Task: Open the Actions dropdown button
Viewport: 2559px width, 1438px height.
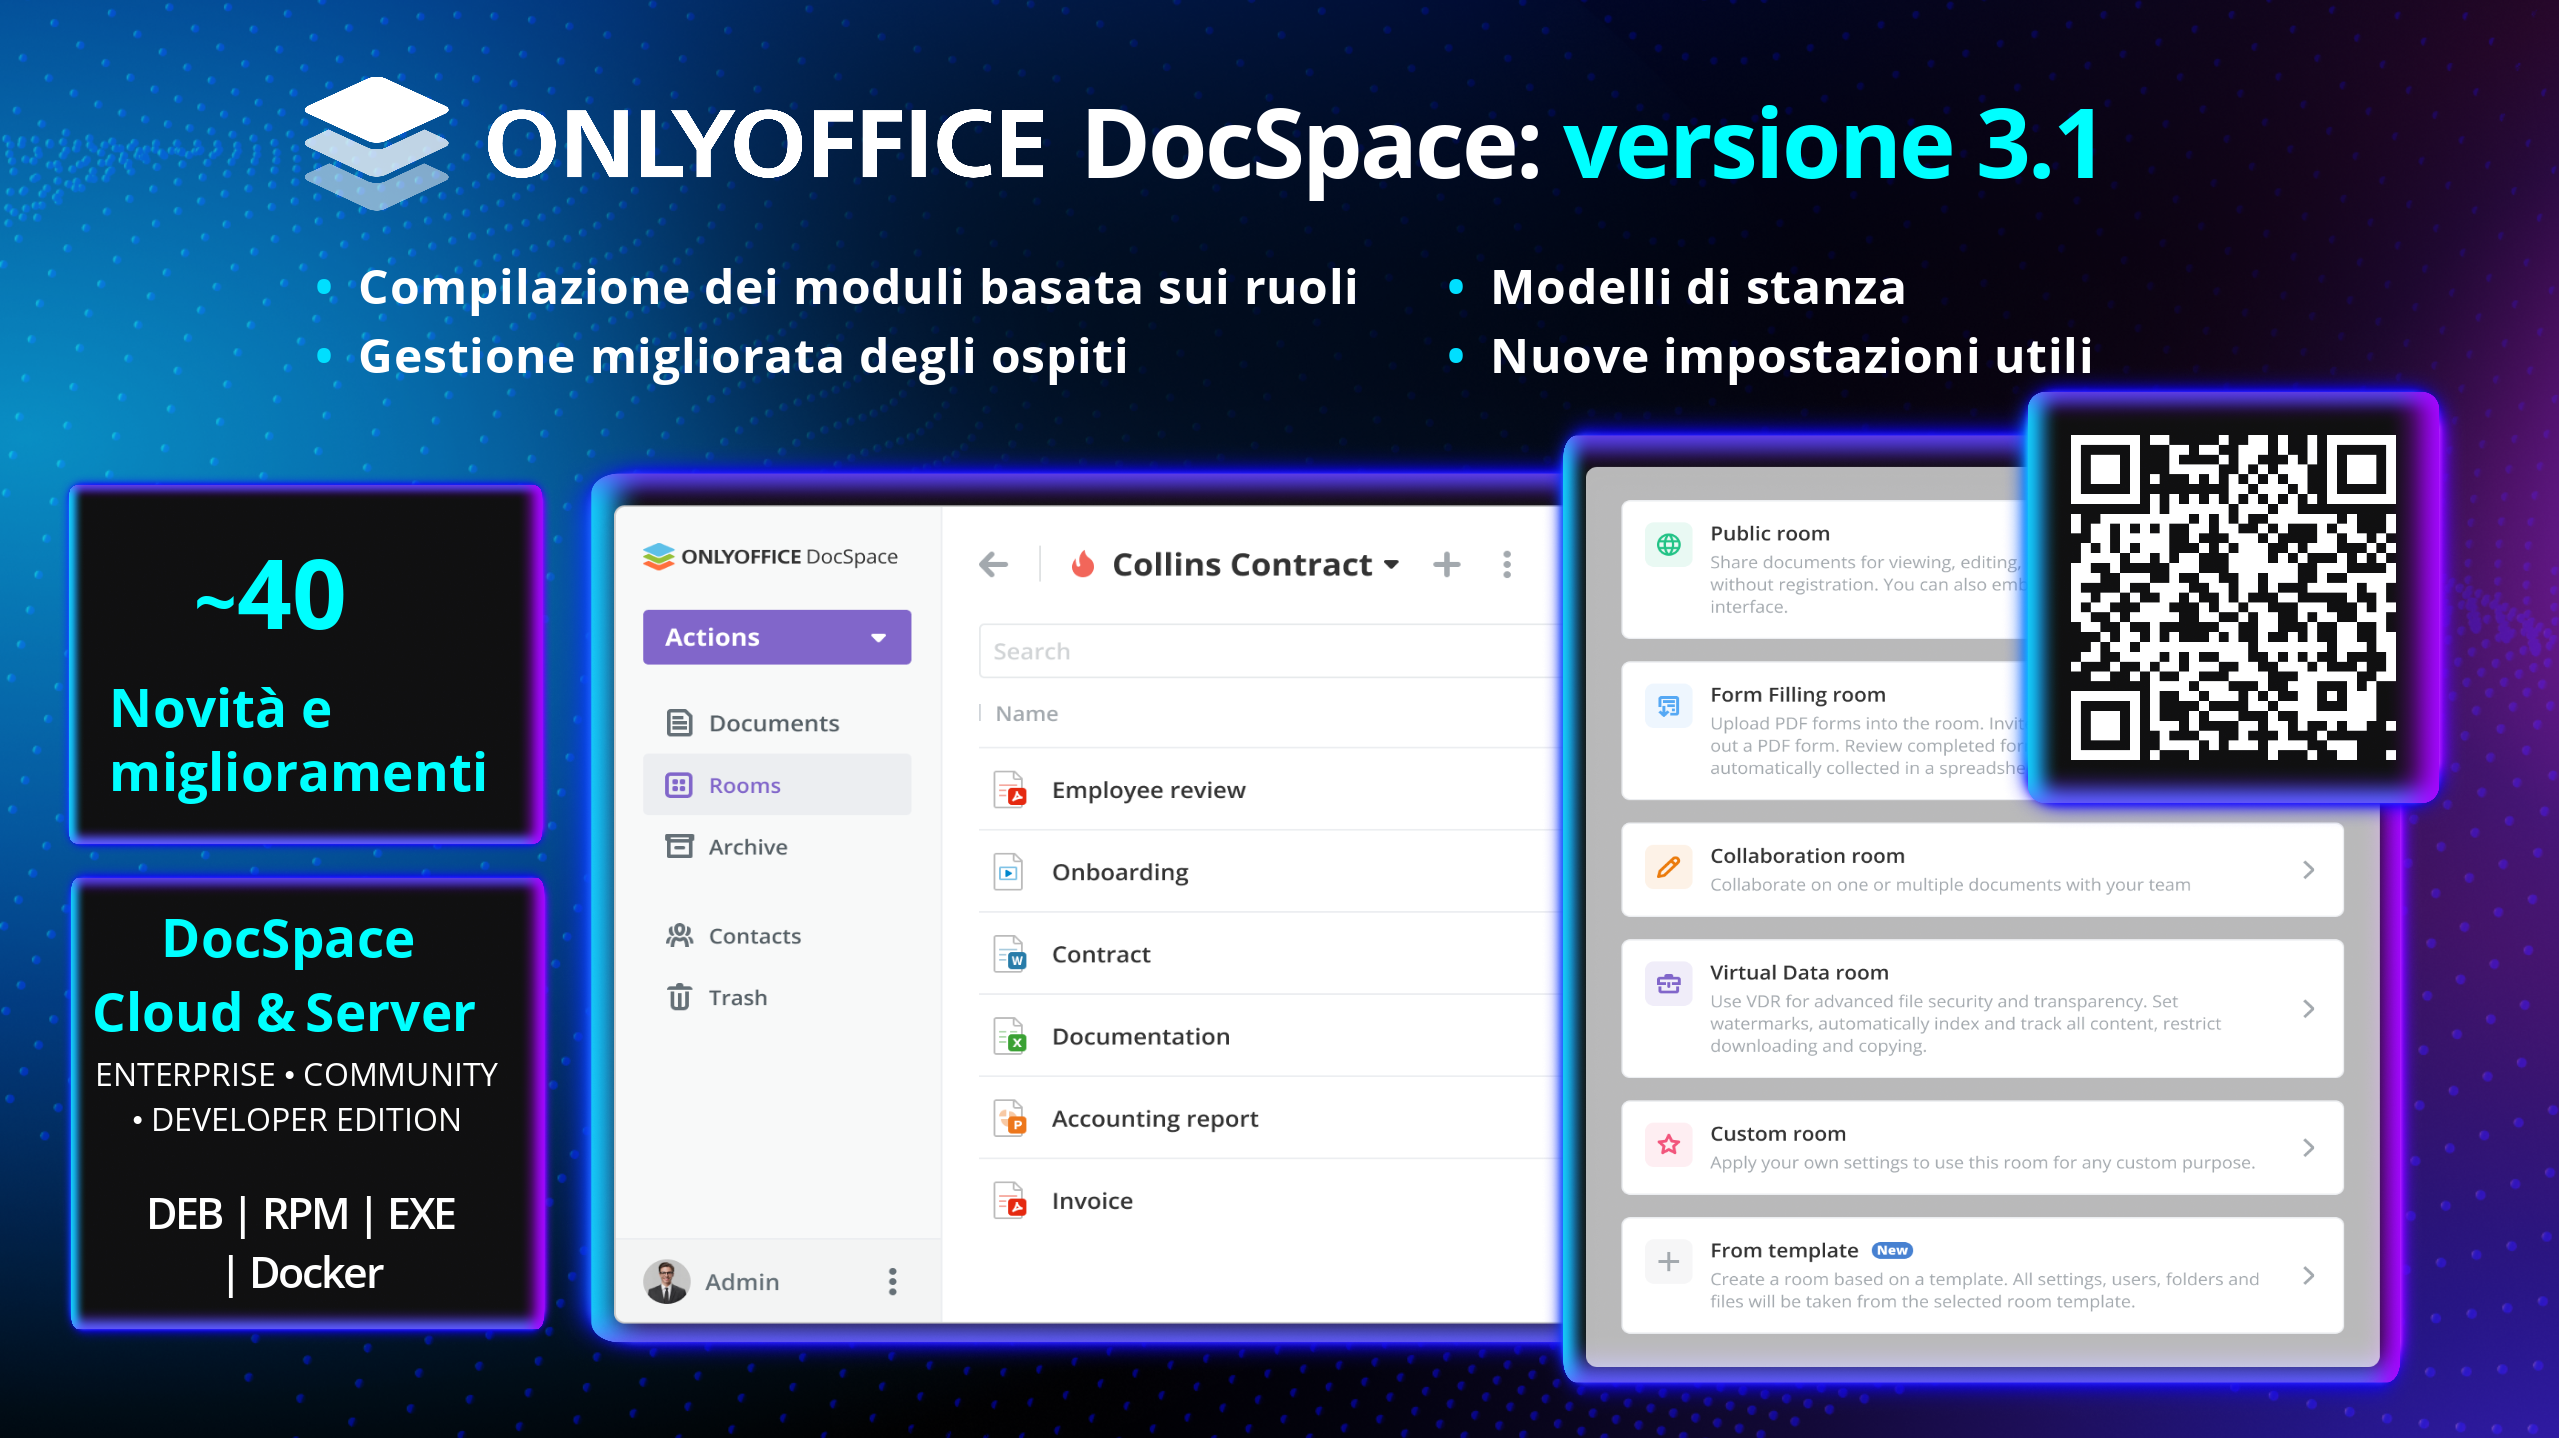Action: 776,637
